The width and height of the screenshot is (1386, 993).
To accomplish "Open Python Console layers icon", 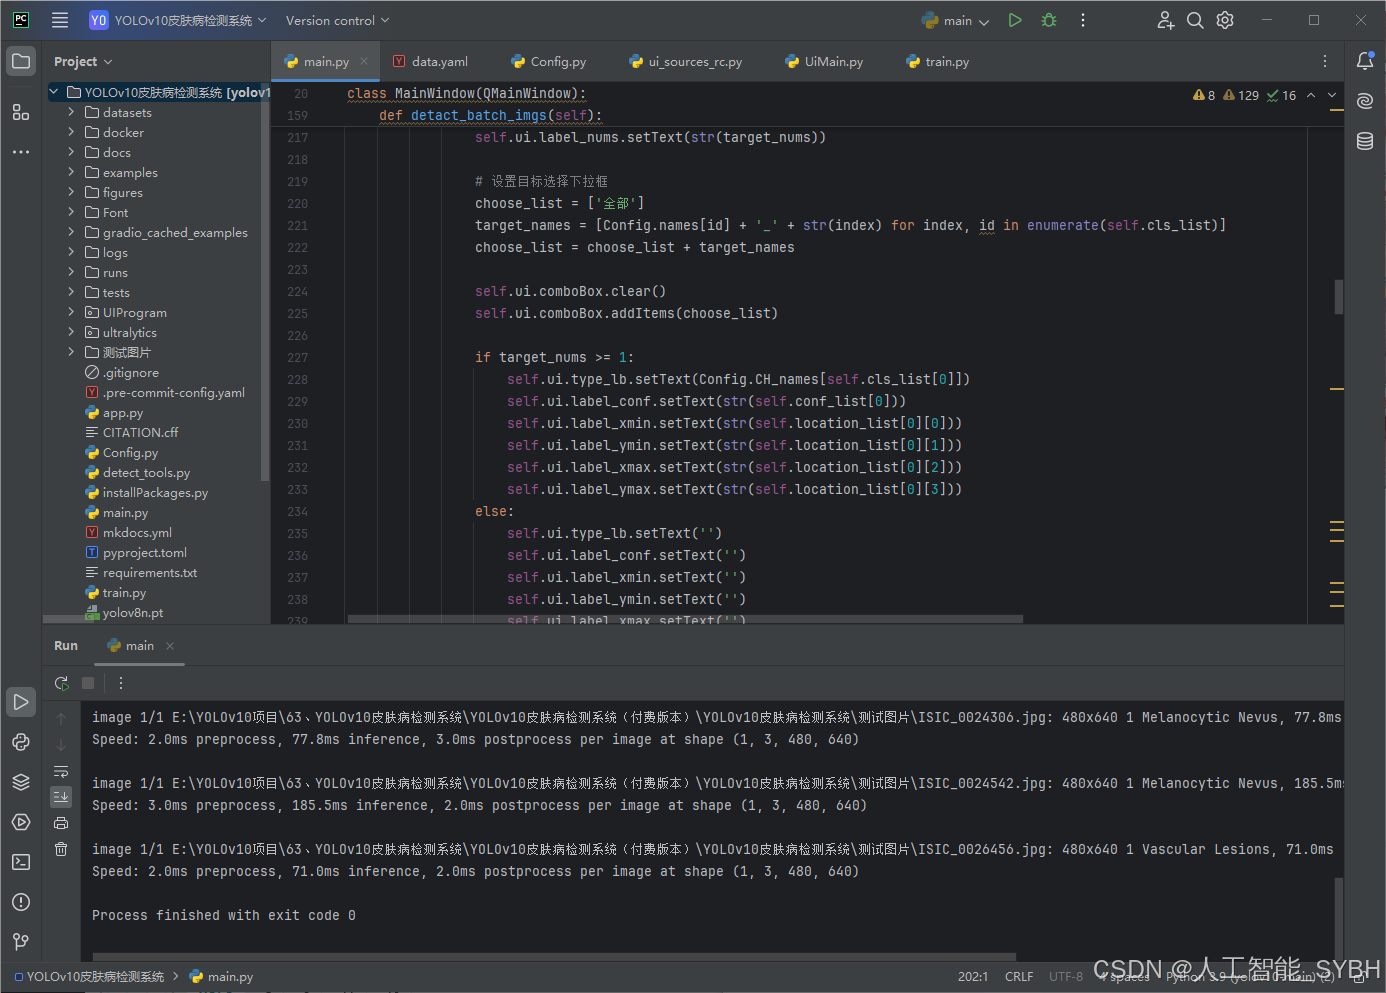I will click(x=21, y=782).
